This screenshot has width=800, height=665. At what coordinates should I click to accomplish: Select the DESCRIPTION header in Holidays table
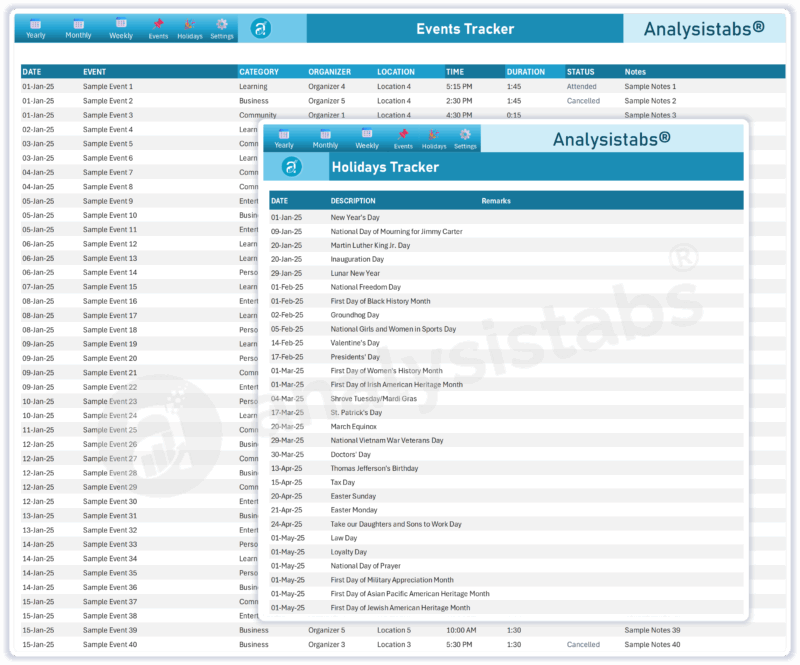point(353,201)
